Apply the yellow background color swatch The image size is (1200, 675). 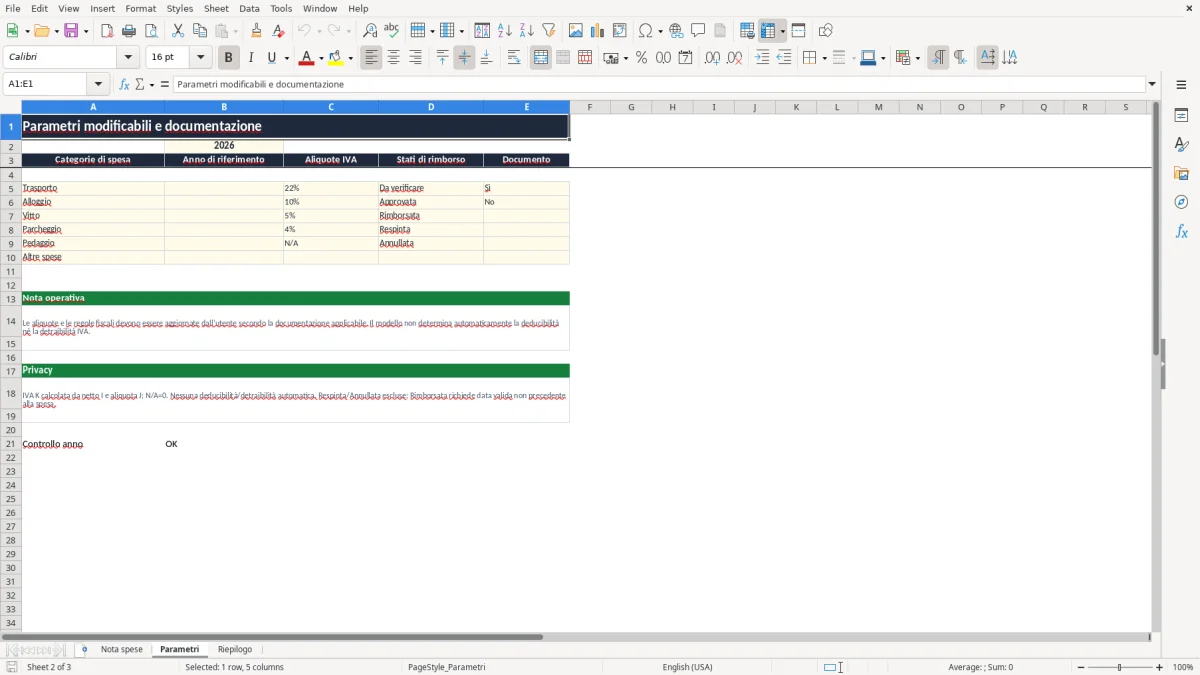coord(336,58)
